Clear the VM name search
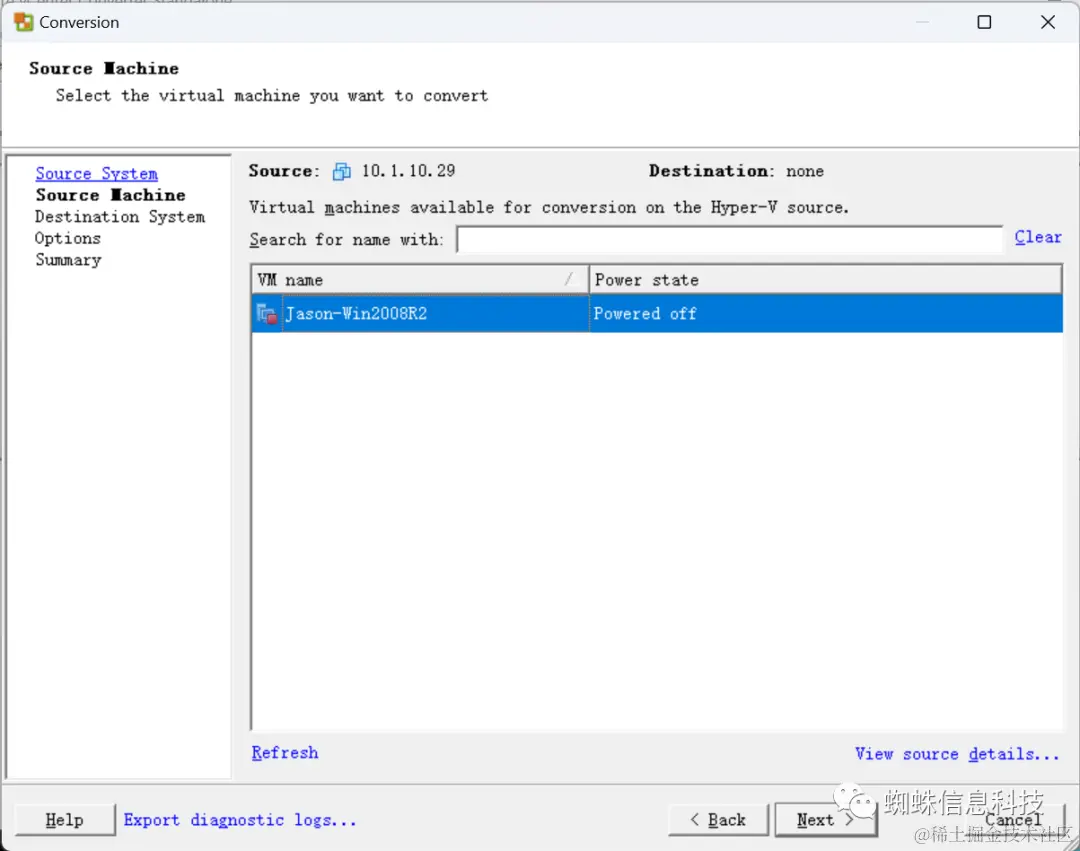 pos(1038,238)
